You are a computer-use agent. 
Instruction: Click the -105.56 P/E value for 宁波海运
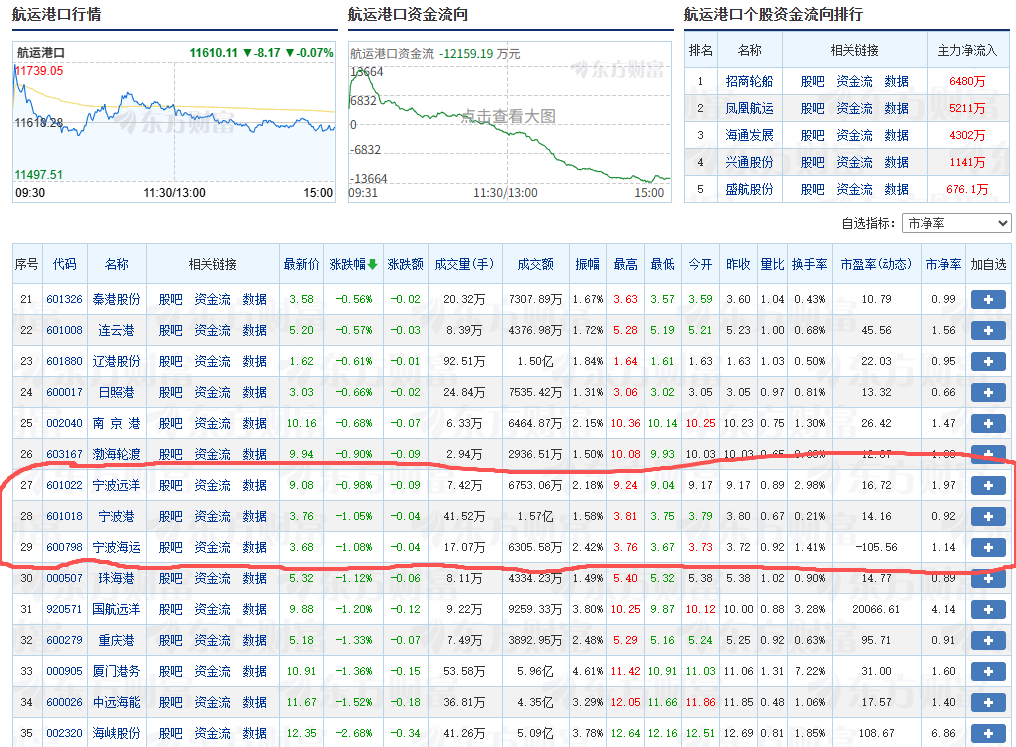click(x=876, y=547)
